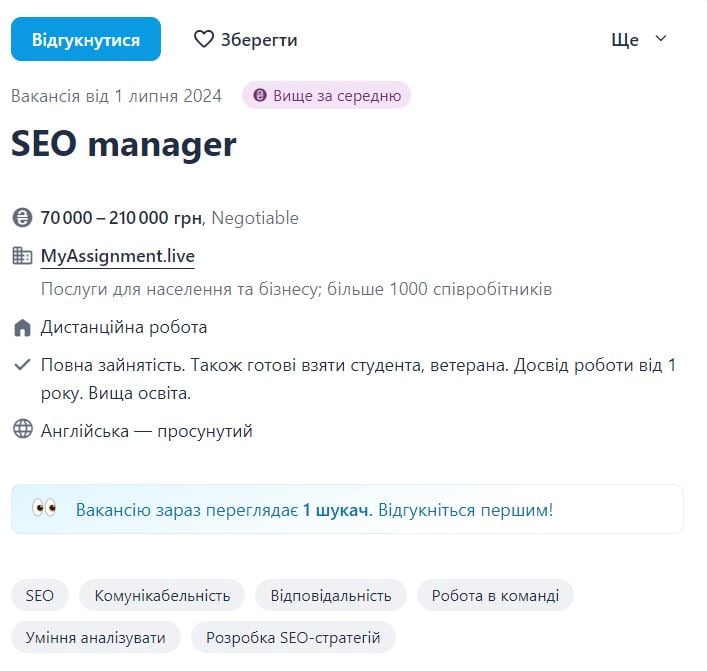Click the Зберегти save label
Viewport: 707px width, 671px height.
(259, 40)
